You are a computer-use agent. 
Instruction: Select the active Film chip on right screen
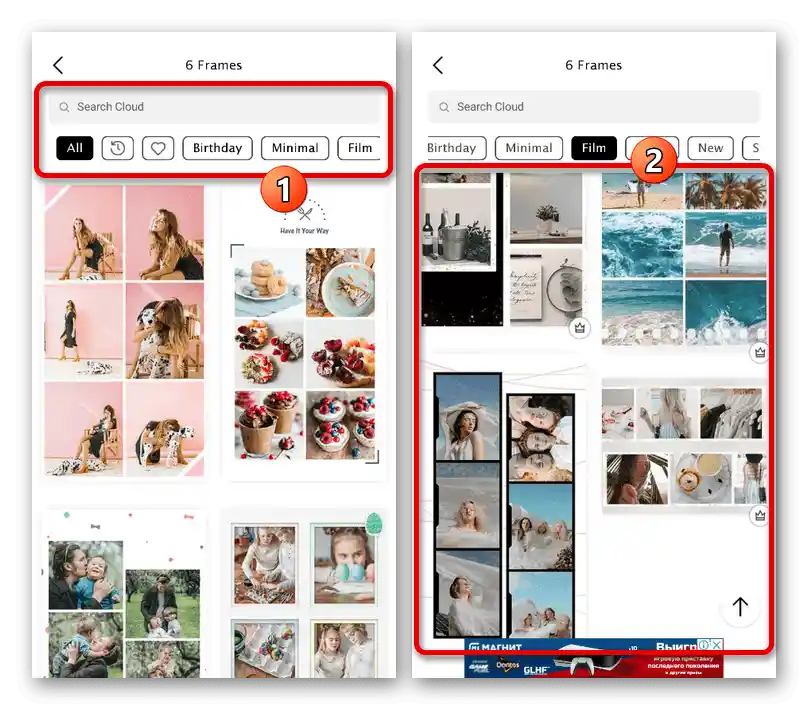594,148
